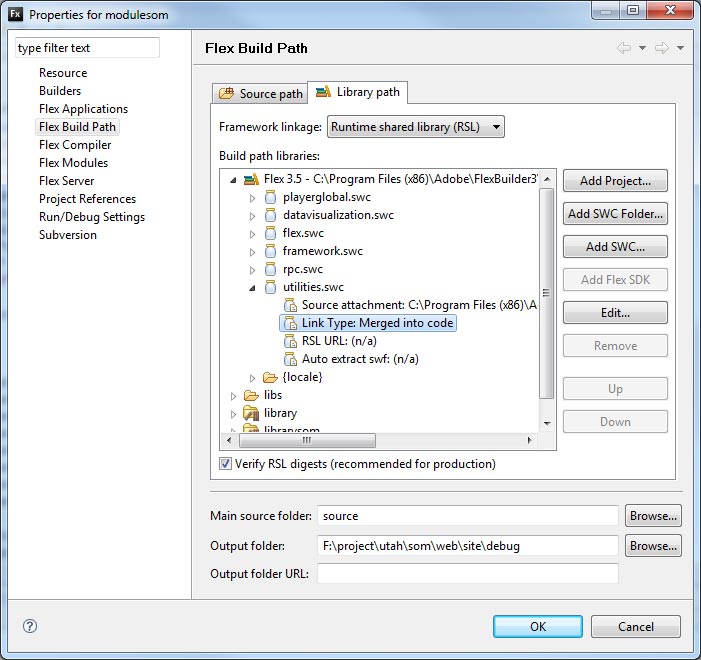The height and width of the screenshot is (660, 701).
Task: Expand the libs folder node
Action: pos(233,396)
